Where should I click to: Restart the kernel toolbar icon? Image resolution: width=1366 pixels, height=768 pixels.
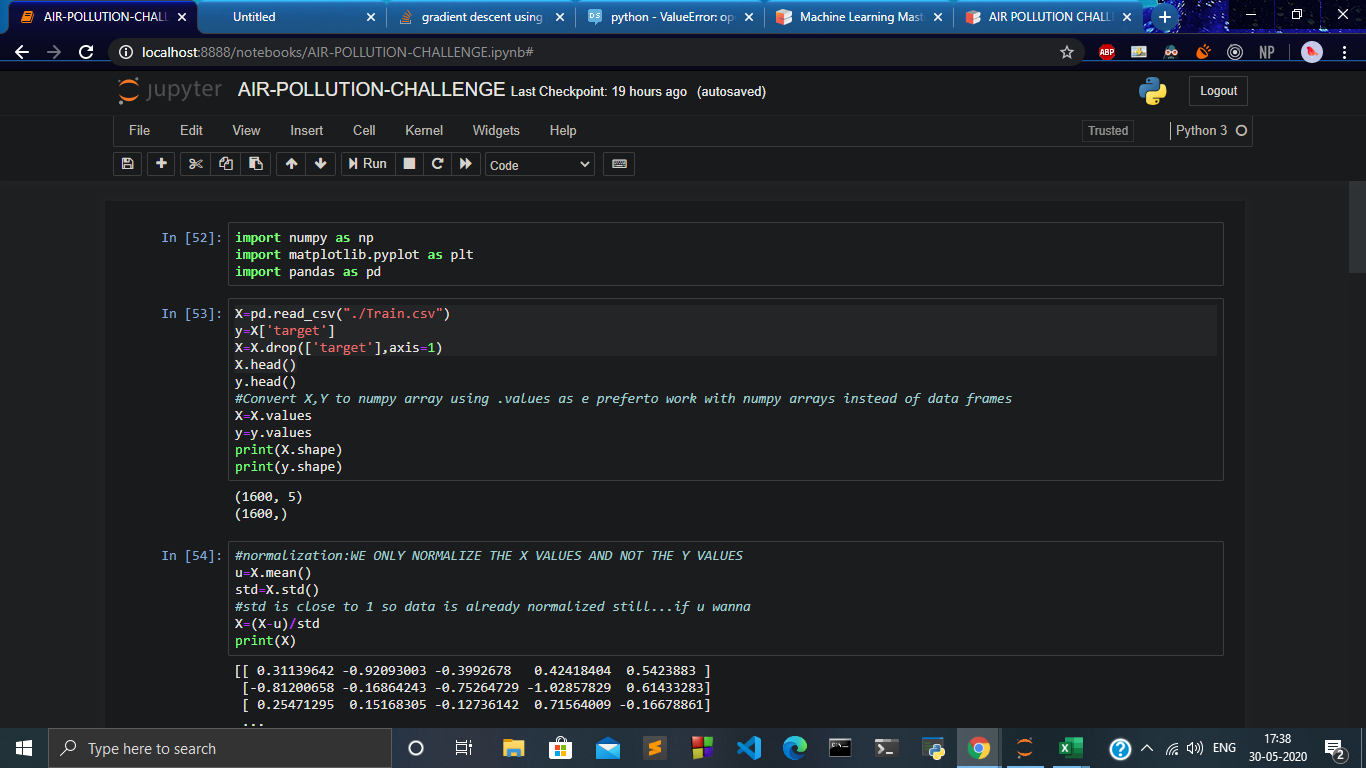437,164
